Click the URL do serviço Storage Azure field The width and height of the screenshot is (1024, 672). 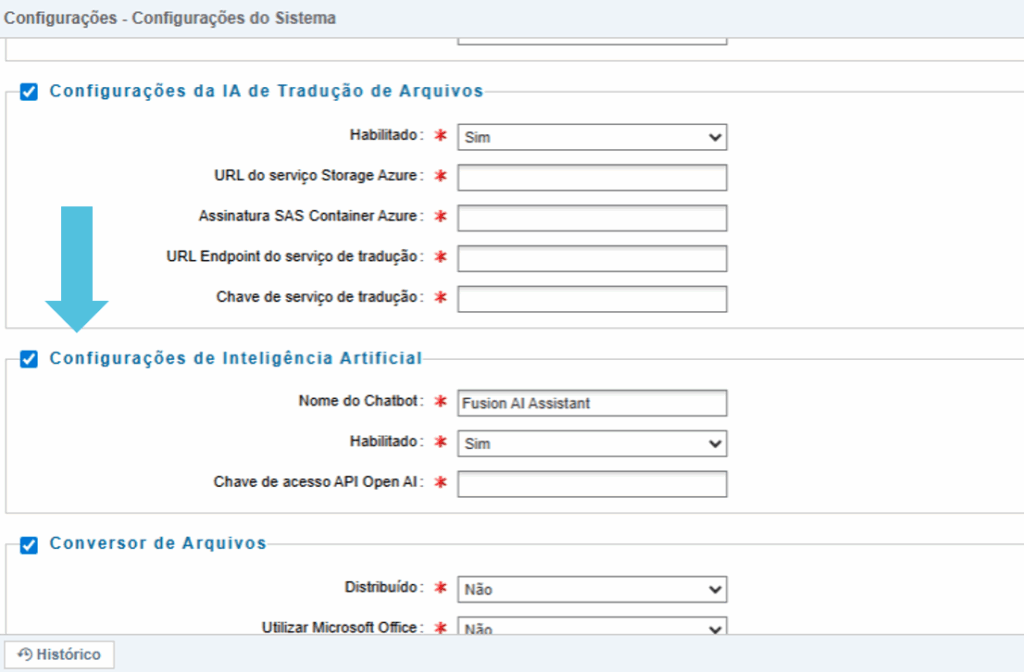(x=591, y=177)
